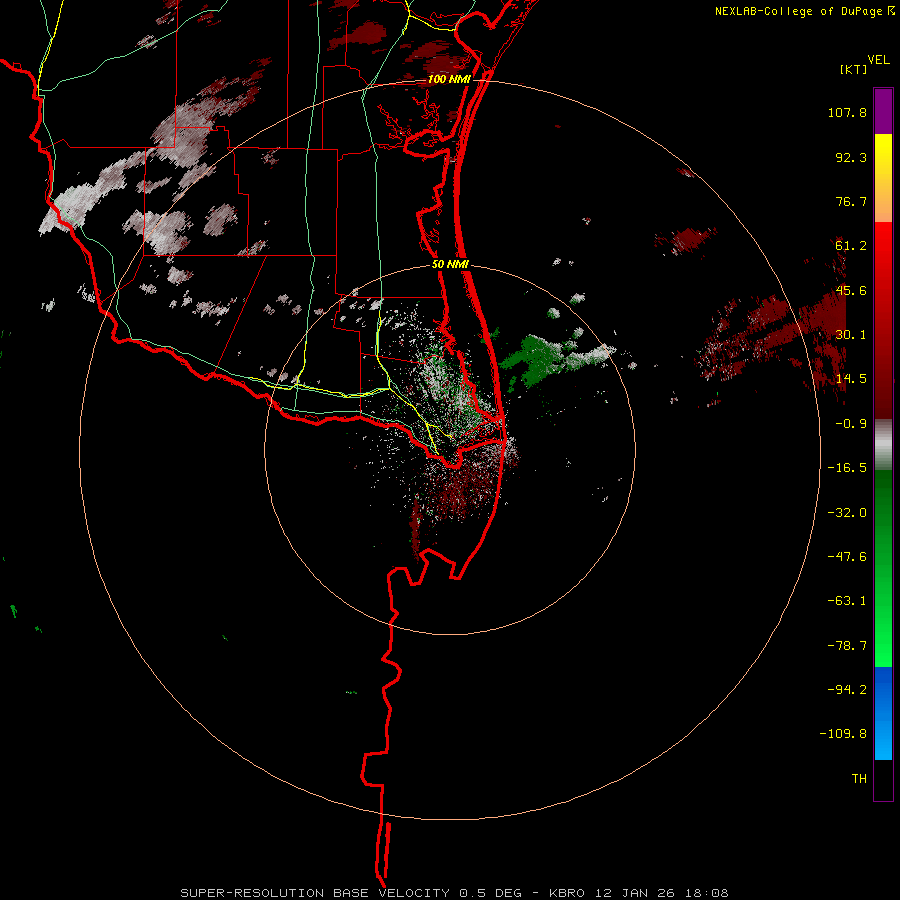
Task: Select the -16.5 velocity scale value
Action: 847,468
